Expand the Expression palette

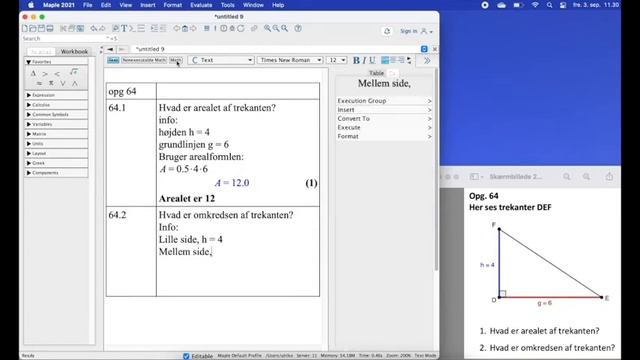tap(56, 95)
